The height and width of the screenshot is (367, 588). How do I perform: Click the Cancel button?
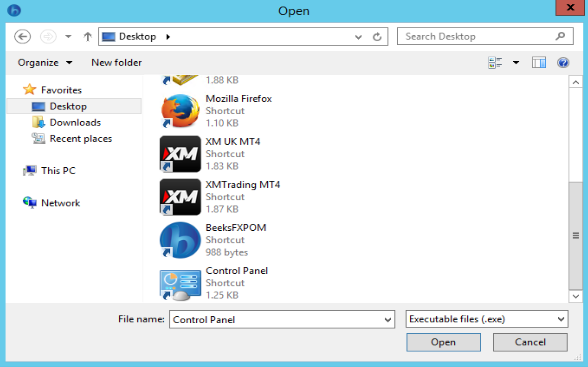pos(530,342)
